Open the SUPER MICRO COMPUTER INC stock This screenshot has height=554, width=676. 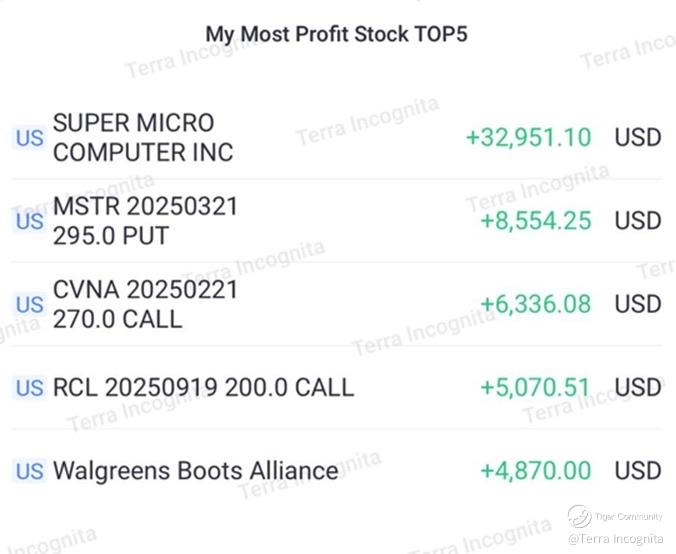click(x=143, y=138)
